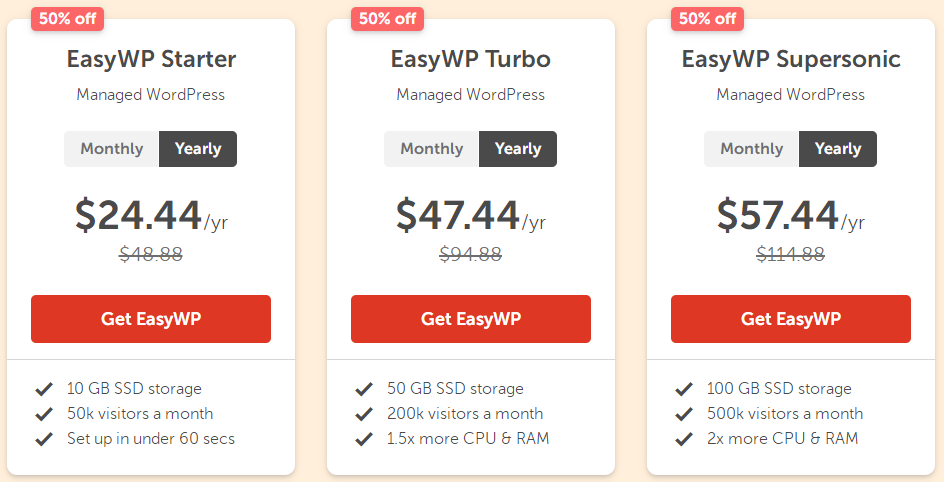Get EasyWP Starter plan
The width and height of the screenshot is (944, 482).
tap(151, 319)
